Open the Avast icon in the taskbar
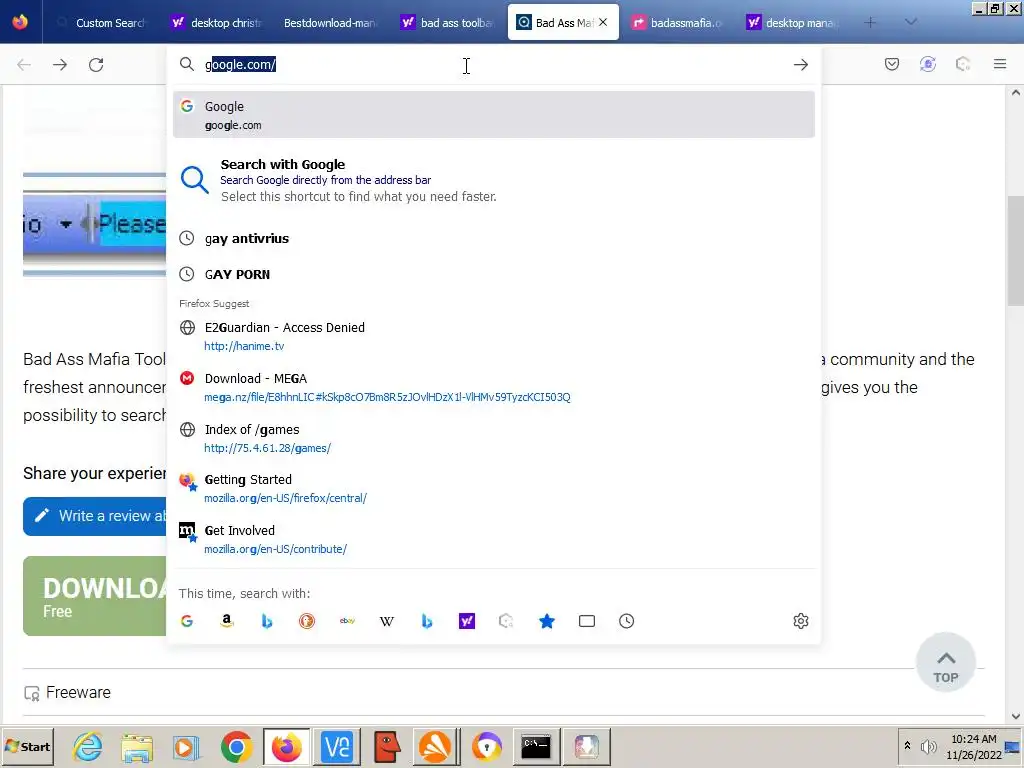 click(x=436, y=746)
